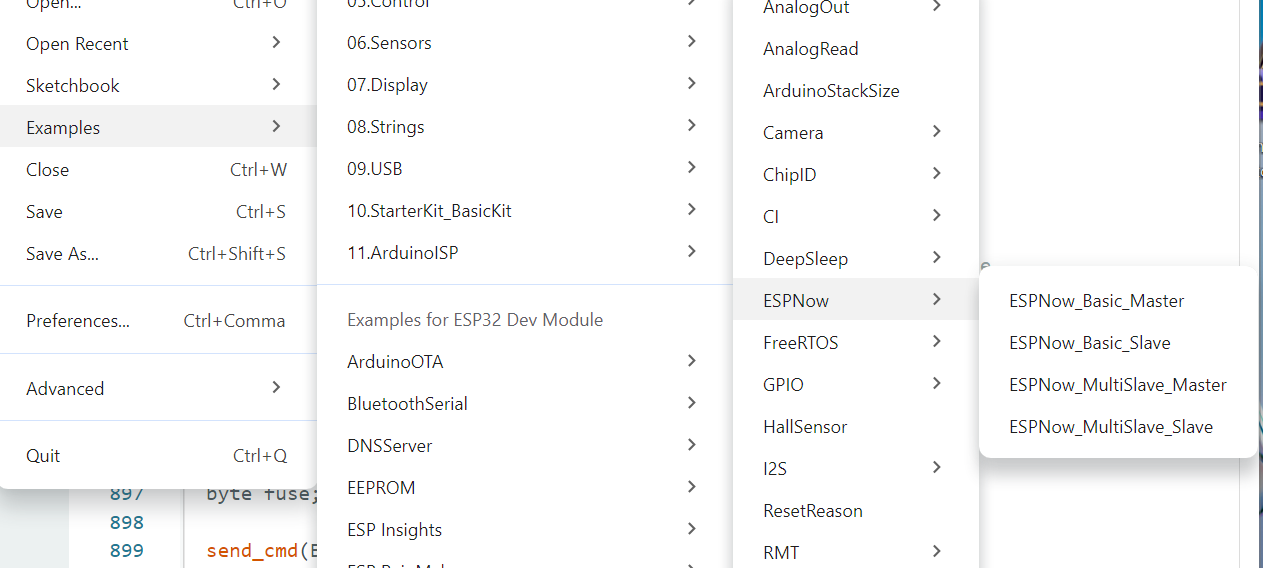Expand the 06.Sensors examples chevron

(692, 42)
